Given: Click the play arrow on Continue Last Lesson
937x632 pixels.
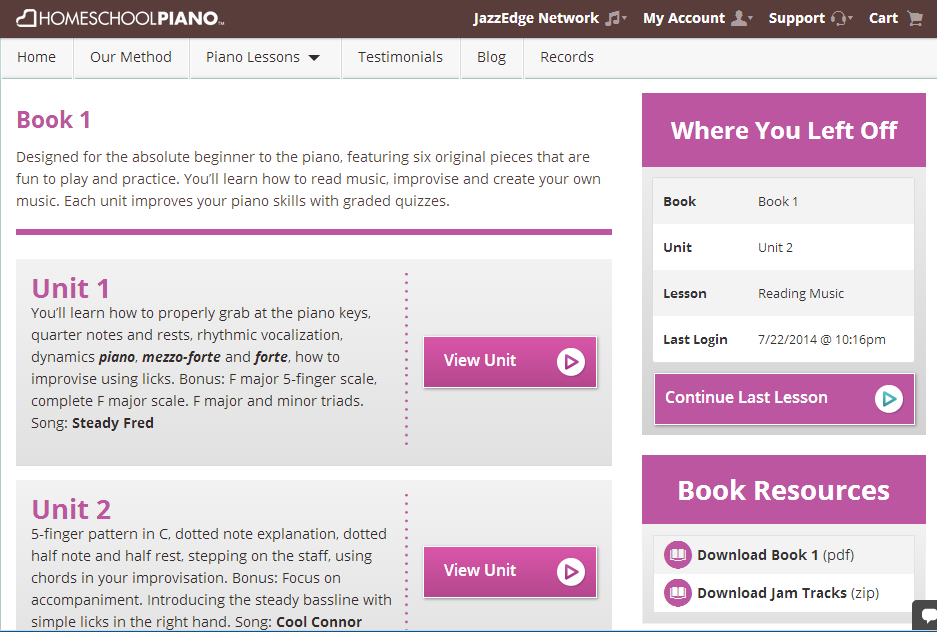Looking at the screenshot, I should click(x=888, y=399).
